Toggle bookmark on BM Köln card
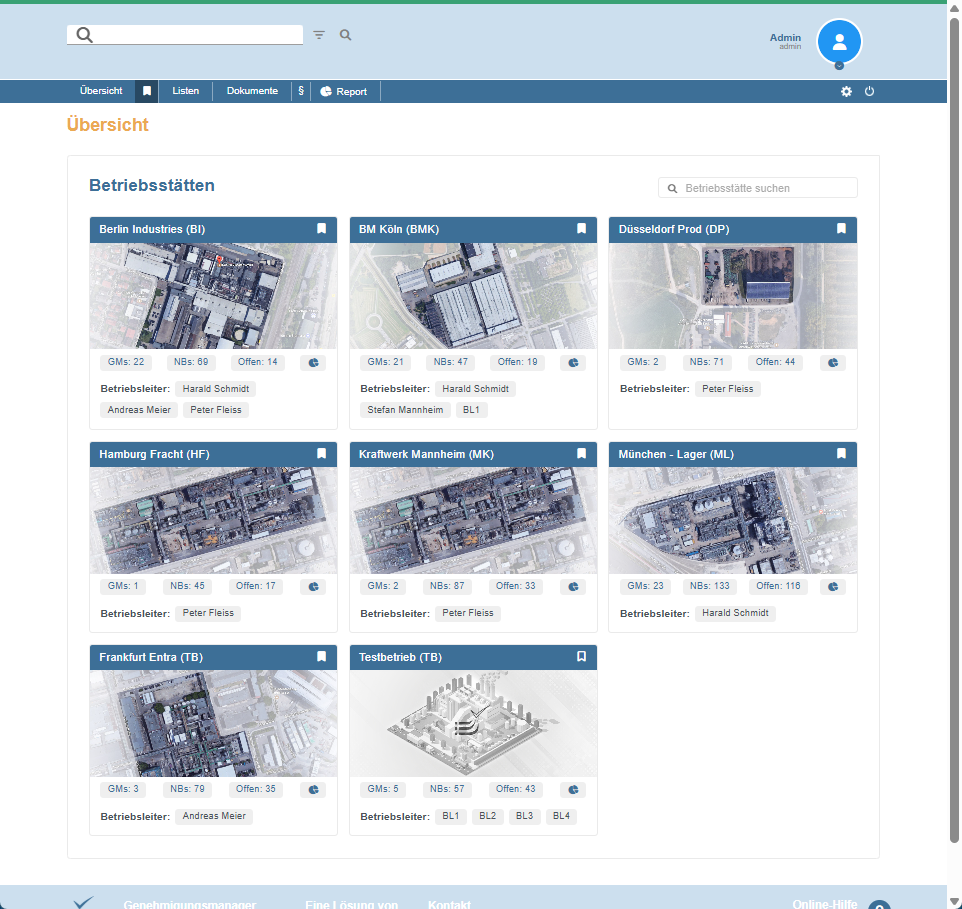This screenshot has height=909, width=962. 581,229
